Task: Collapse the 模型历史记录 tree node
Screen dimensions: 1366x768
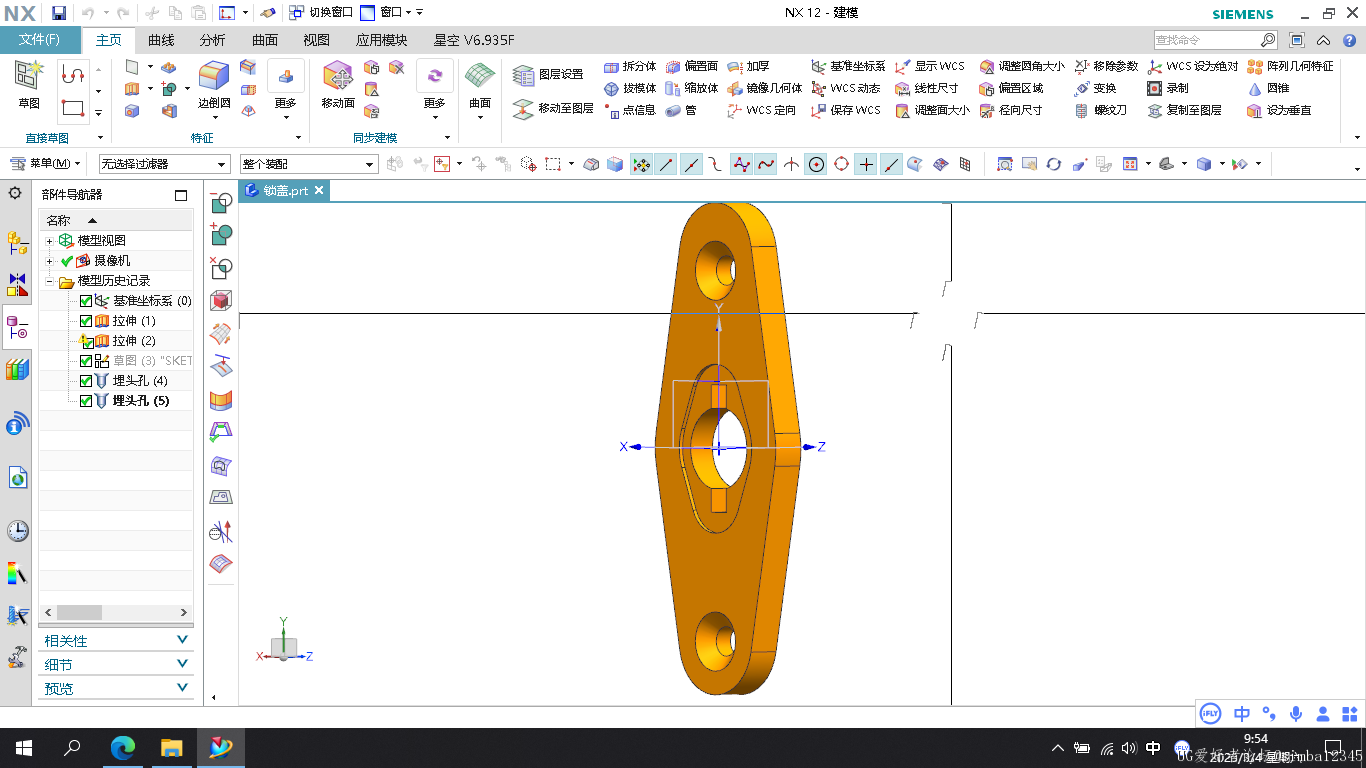Action: coord(49,281)
